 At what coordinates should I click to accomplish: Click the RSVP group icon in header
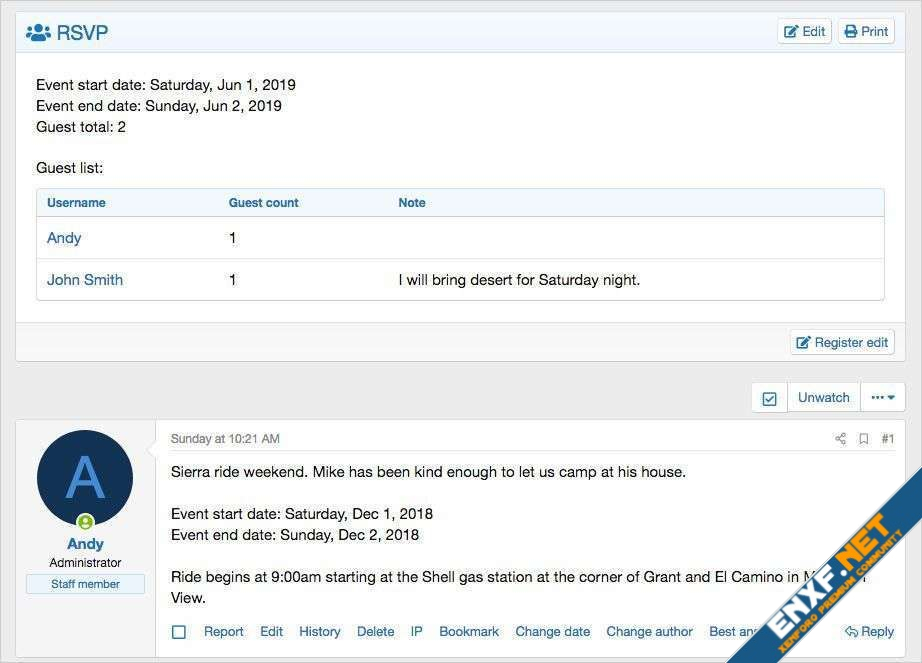38,32
